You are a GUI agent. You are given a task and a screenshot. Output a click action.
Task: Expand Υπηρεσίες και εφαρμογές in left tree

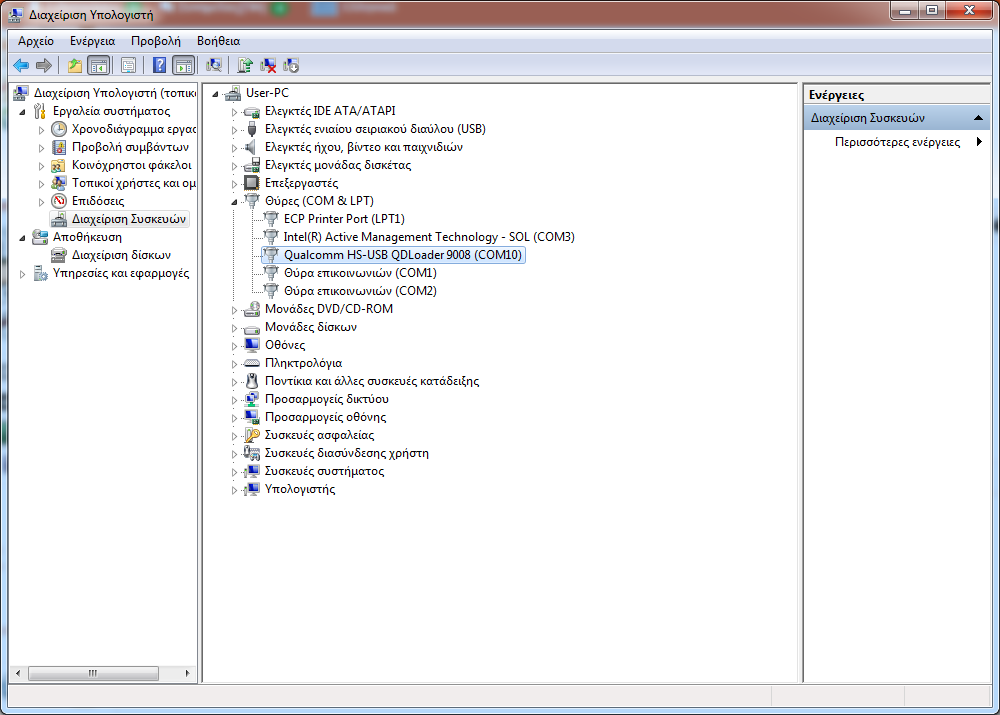[24, 273]
